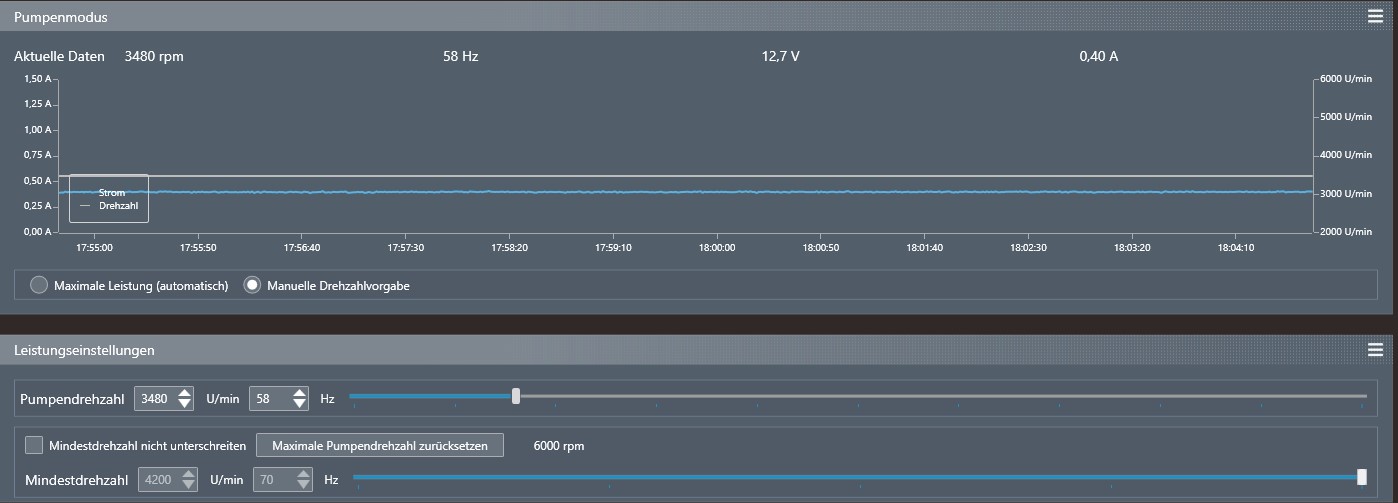Increase Pumpendrehzahl U/min with up arrow
This screenshot has height=503, width=1398.
tap(184, 393)
